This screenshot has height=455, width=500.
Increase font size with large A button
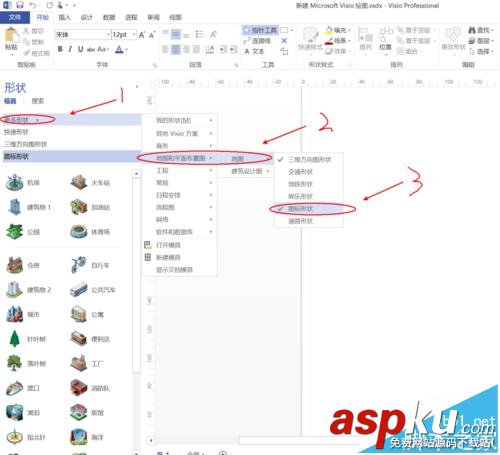tap(142, 35)
